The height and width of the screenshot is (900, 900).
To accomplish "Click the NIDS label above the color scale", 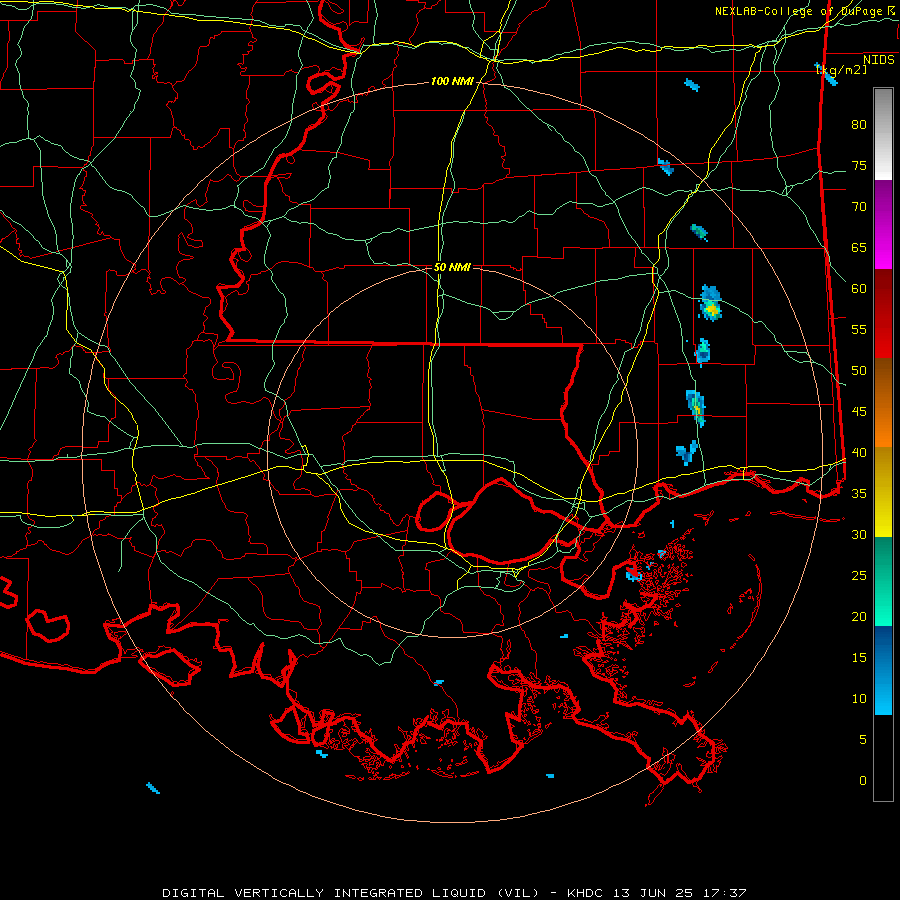I will (x=878, y=60).
